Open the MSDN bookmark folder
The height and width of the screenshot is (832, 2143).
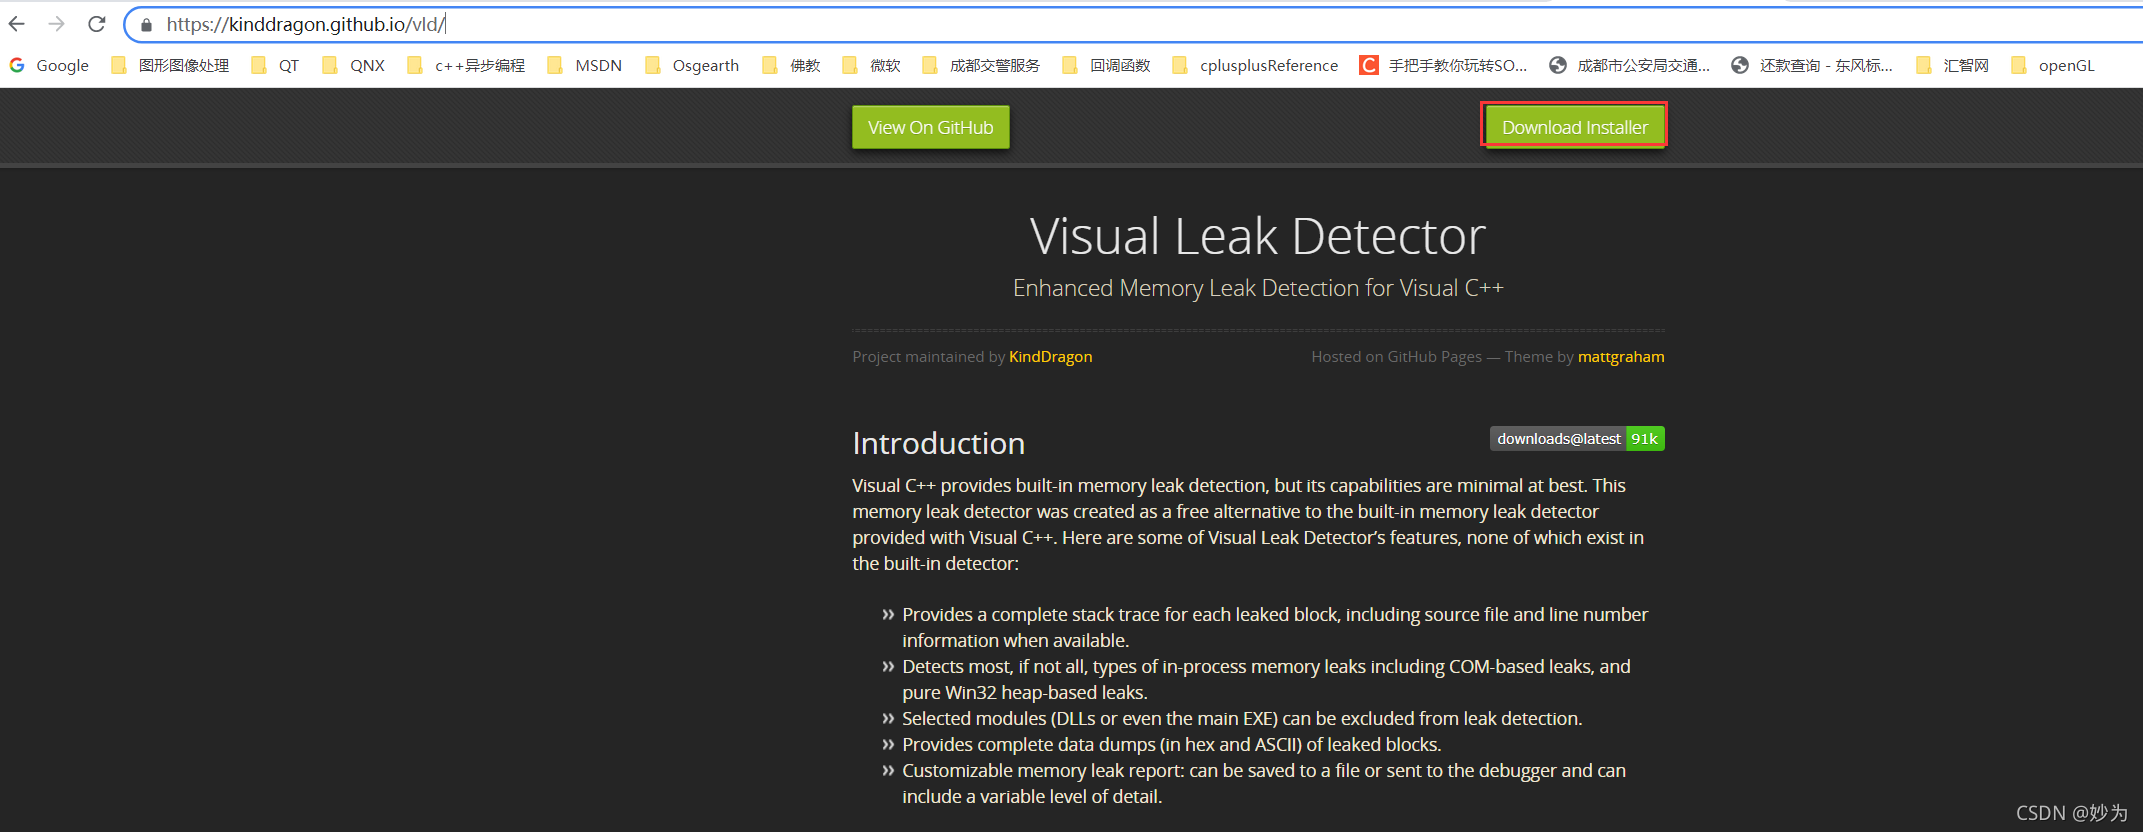pyautogui.click(x=585, y=65)
